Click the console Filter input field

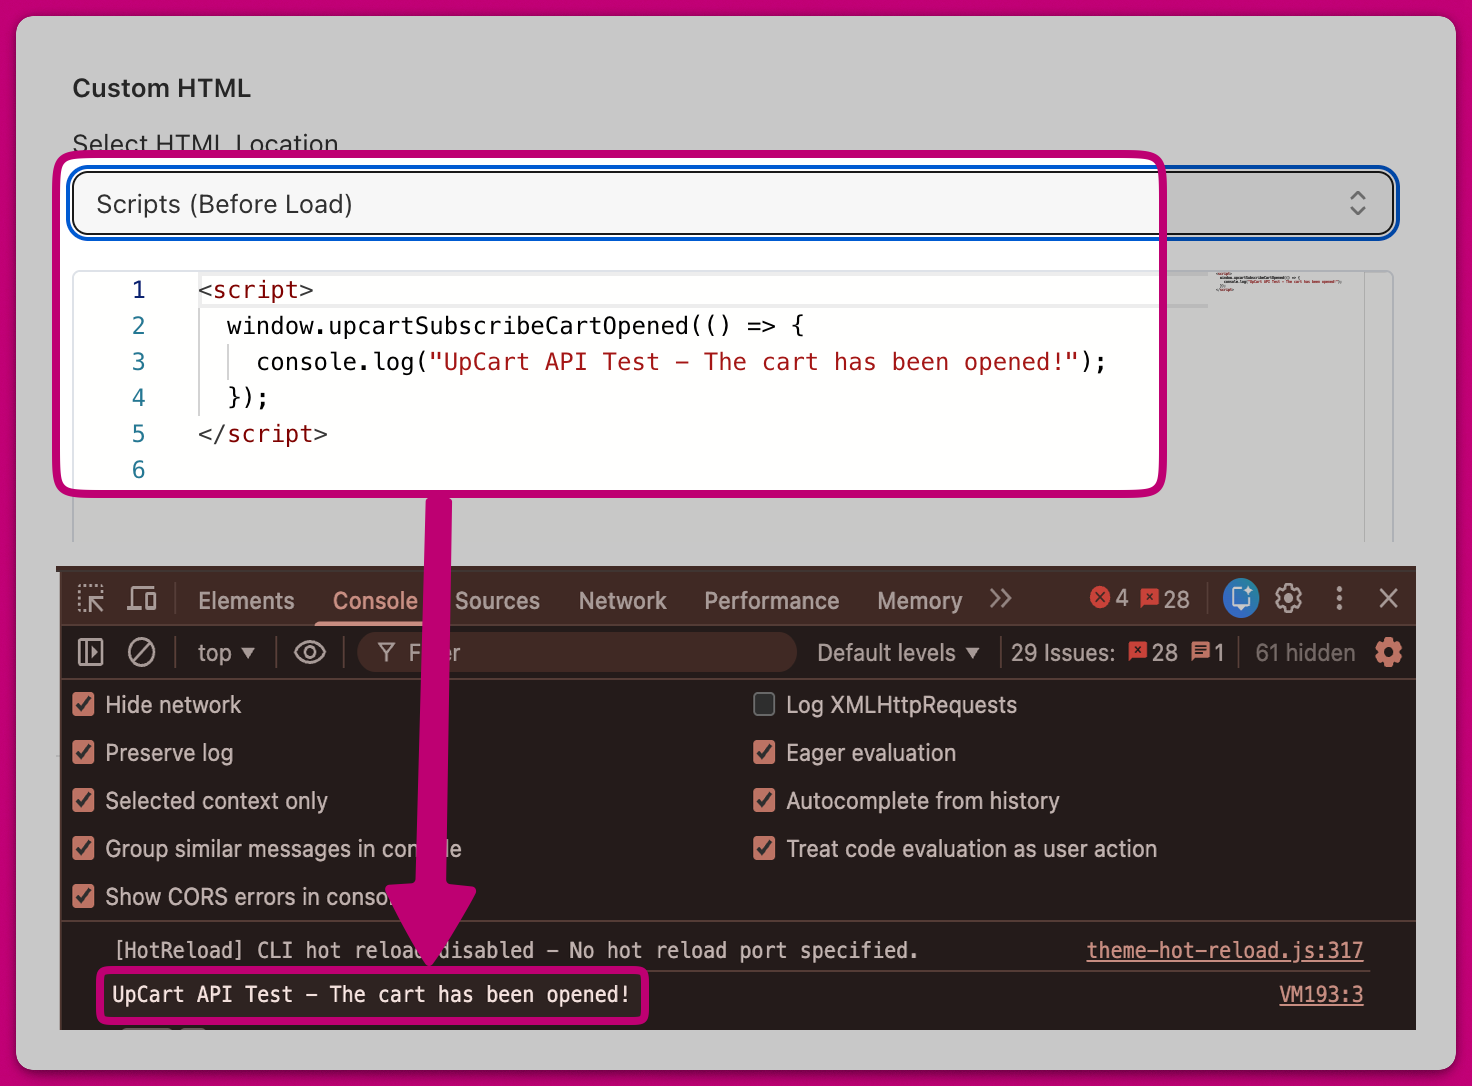(577, 653)
